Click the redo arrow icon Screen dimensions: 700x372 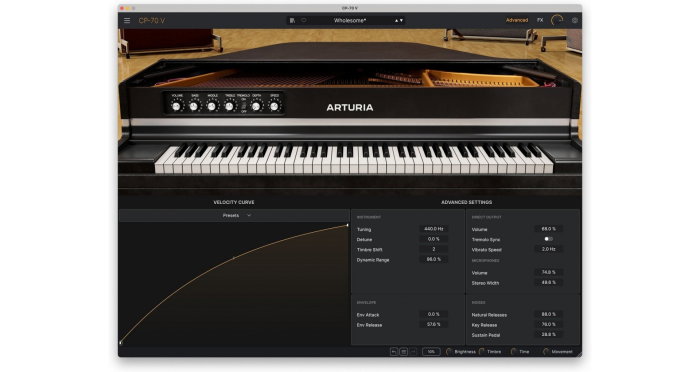[x=413, y=352]
